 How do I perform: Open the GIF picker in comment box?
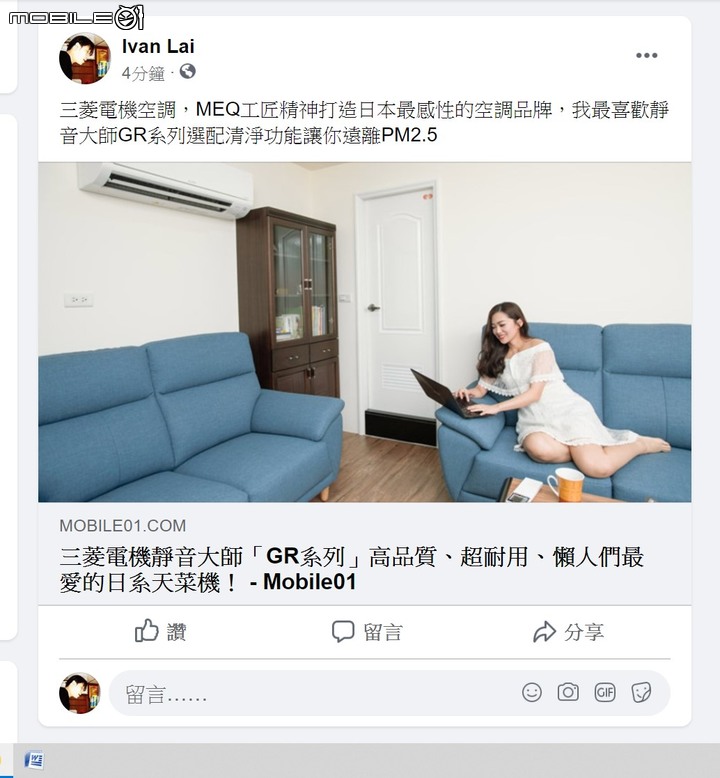click(x=605, y=692)
